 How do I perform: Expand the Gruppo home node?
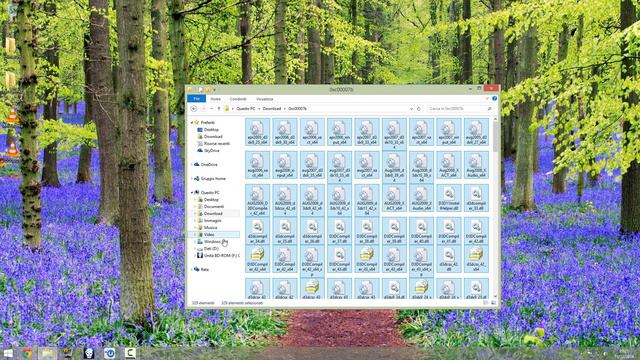coord(192,178)
